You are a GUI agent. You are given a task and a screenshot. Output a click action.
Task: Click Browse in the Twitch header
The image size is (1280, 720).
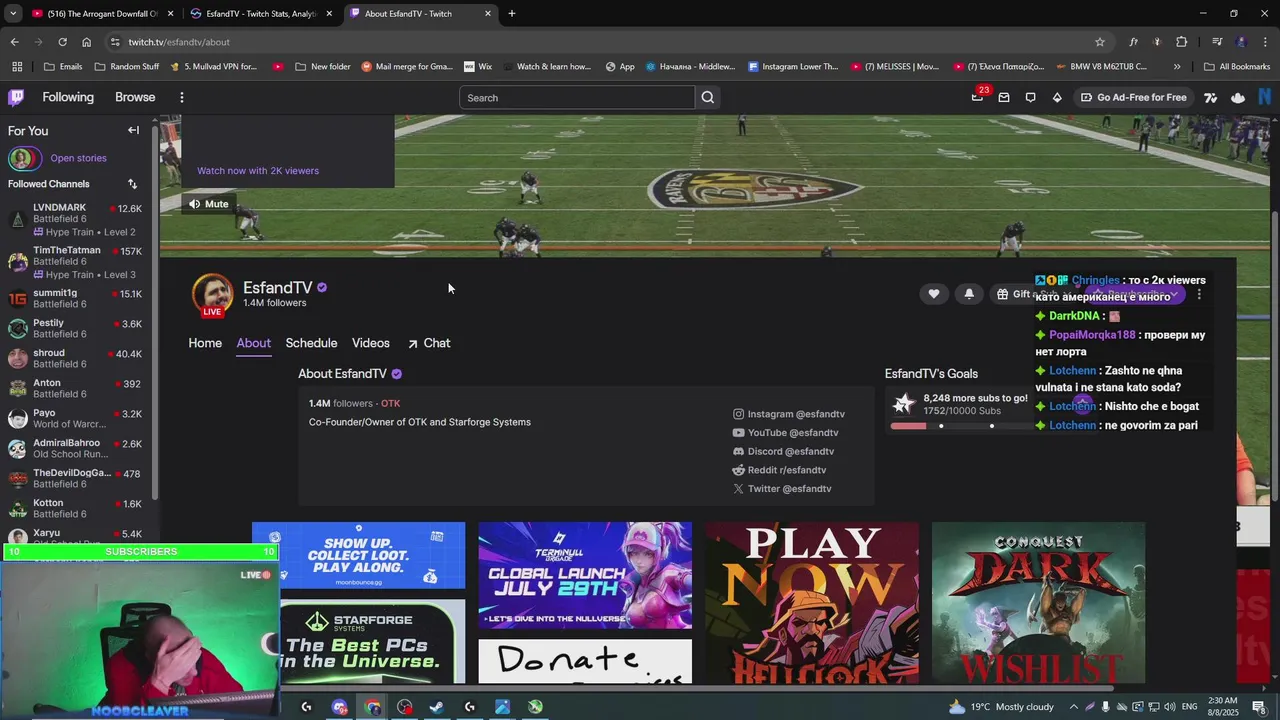(x=135, y=97)
